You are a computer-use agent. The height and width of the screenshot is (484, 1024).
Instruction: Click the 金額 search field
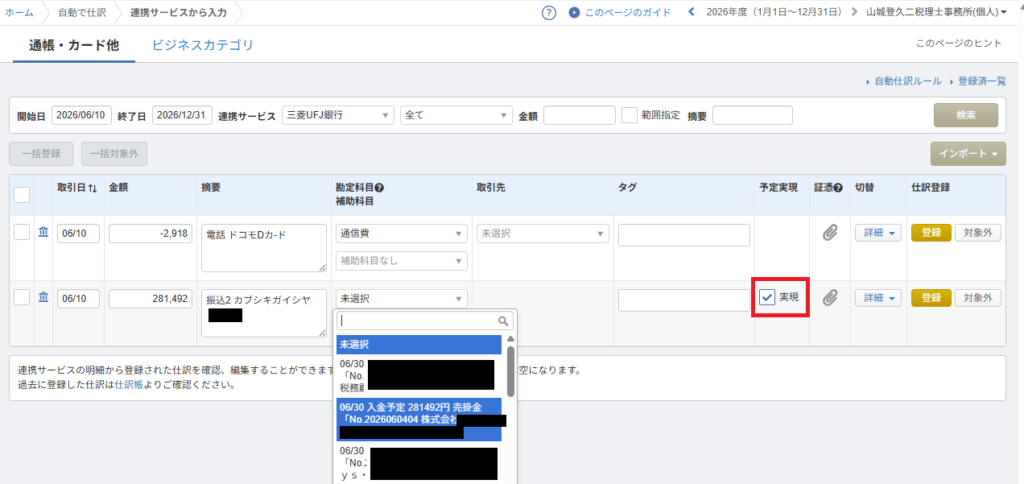click(579, 115)
